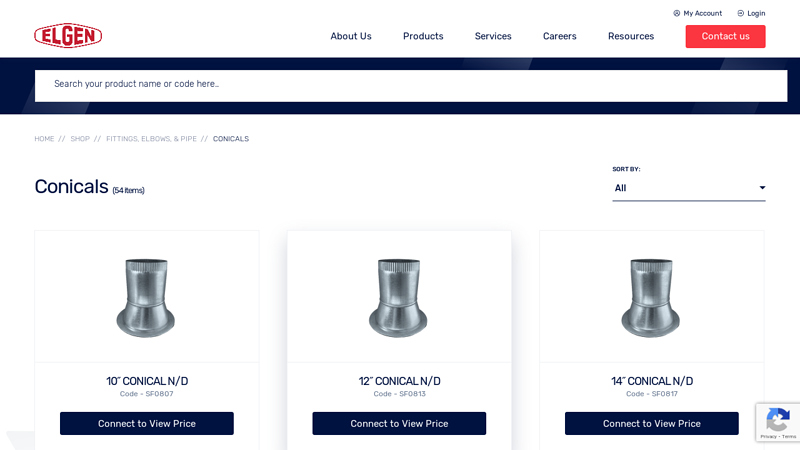The image size is (800, 450).
Task: Open the Fittings, Elbows, & Pipe breadcrumb
Action: [x=151, y=139]
